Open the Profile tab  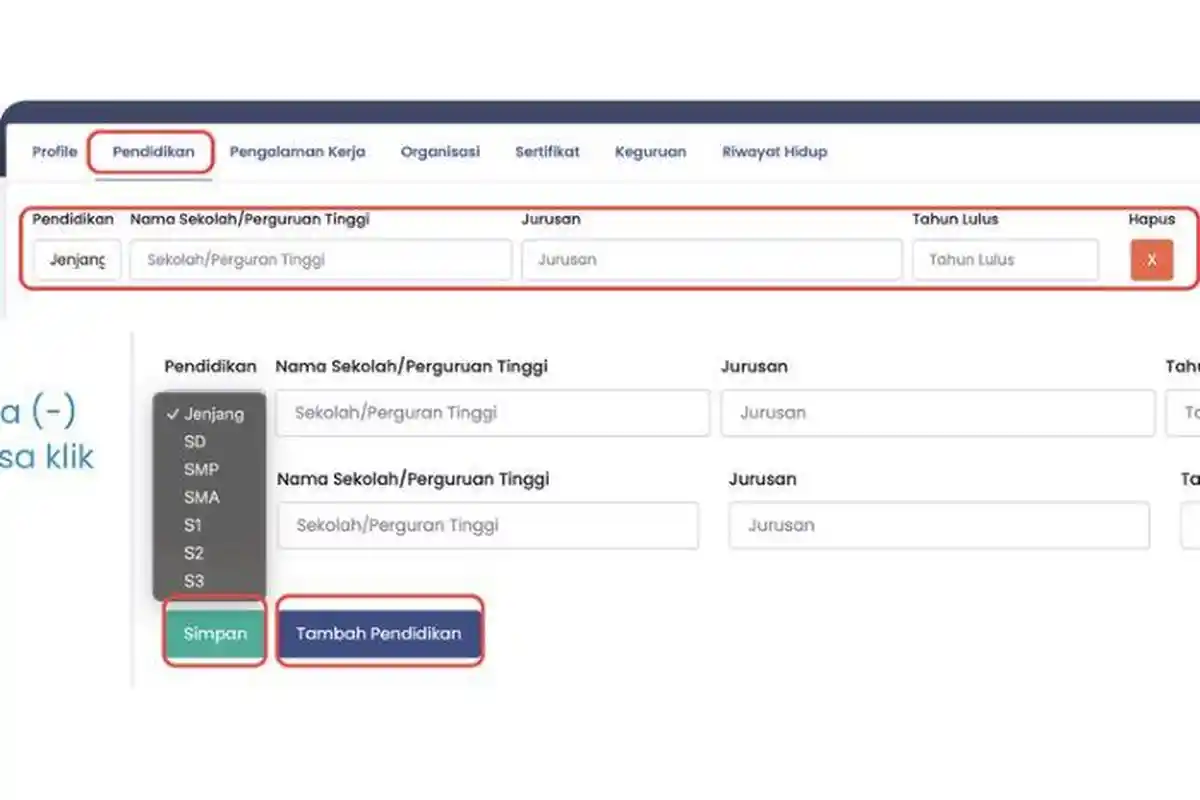click(54, 152)
